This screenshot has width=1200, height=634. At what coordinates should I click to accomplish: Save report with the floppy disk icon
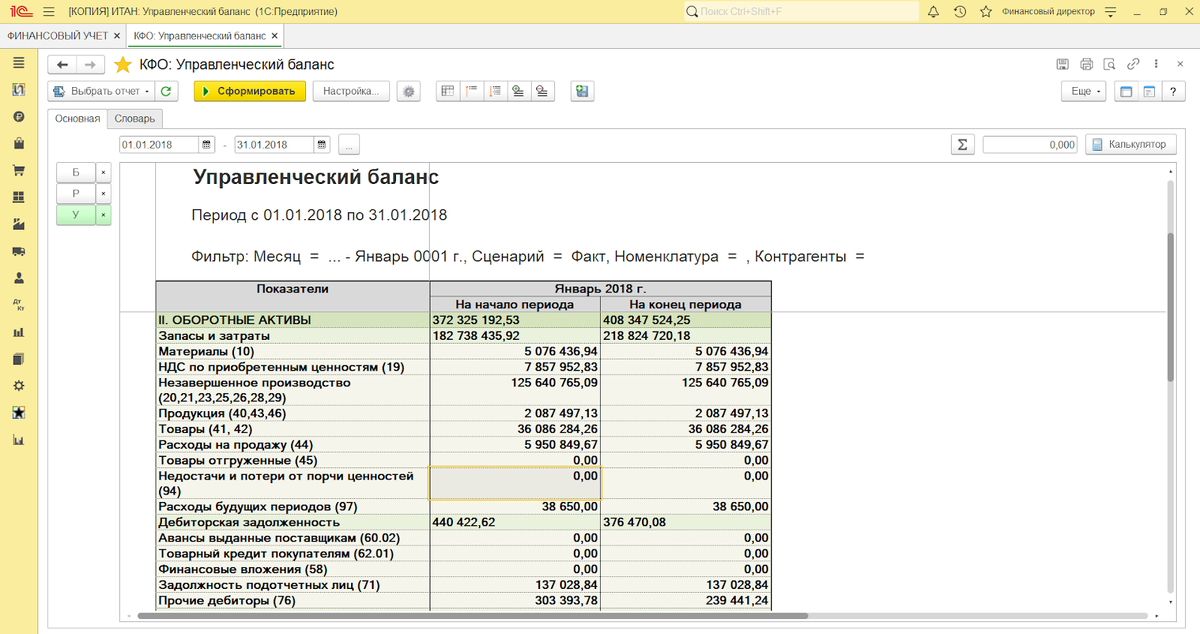(1063, 64)
